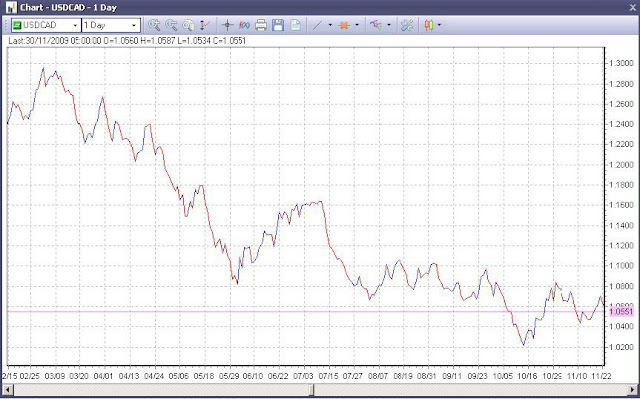Click the zoom in magnifier icon
This screenshot has height=399, width=640.
pos(154,25)
